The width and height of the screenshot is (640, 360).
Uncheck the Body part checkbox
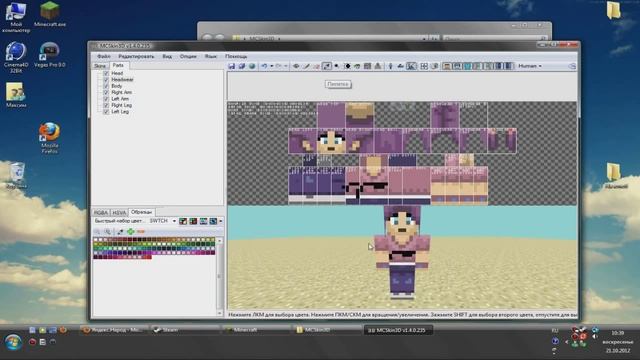click(106, 86)
